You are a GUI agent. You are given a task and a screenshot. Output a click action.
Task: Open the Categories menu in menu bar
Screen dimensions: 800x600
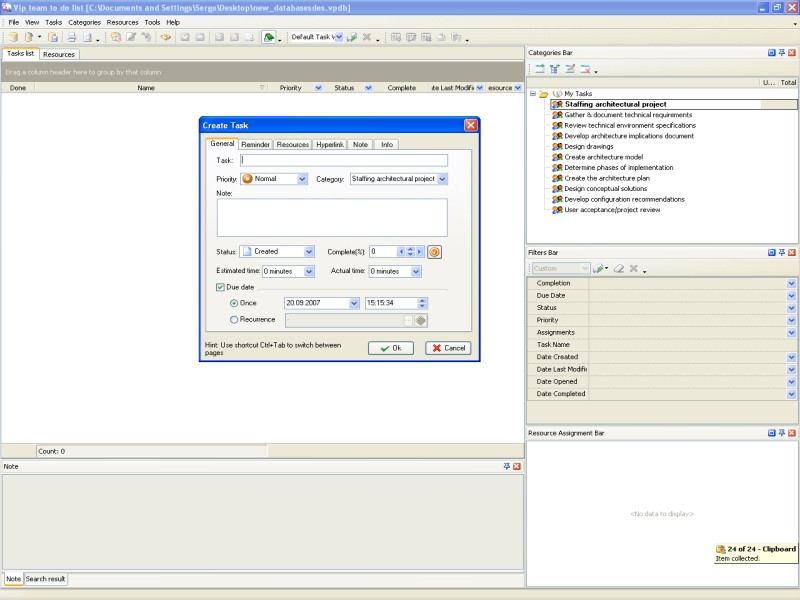pos(84,22)
